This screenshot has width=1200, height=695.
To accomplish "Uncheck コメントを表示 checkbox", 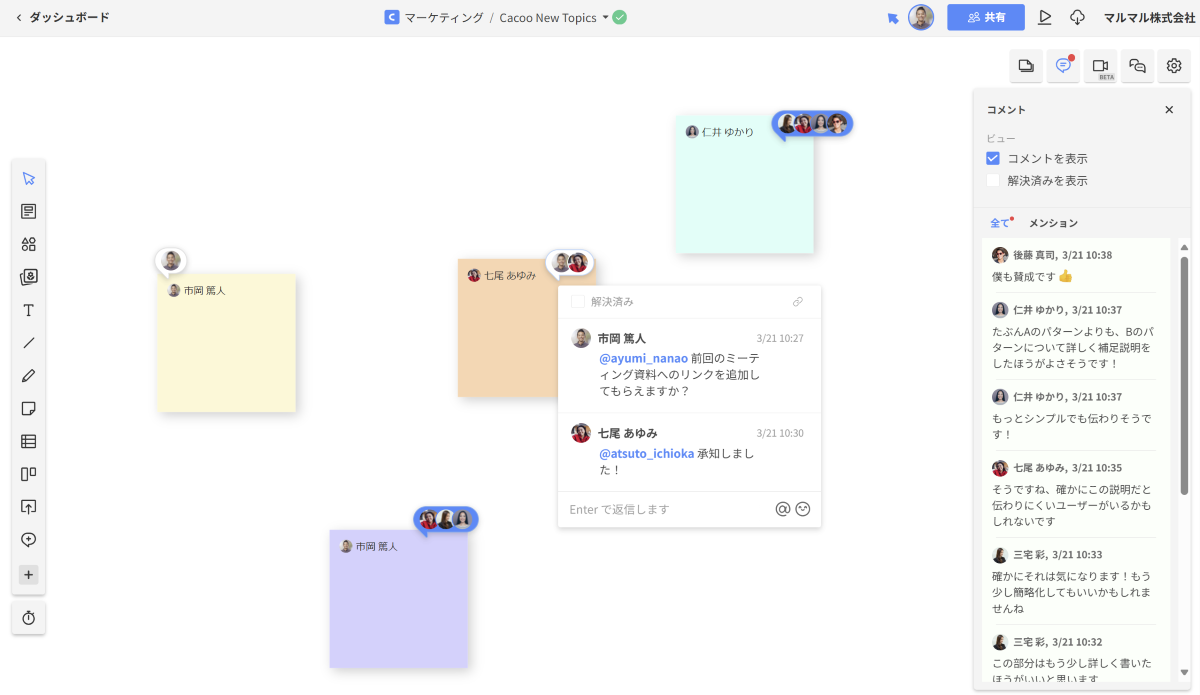I will 993,158.
